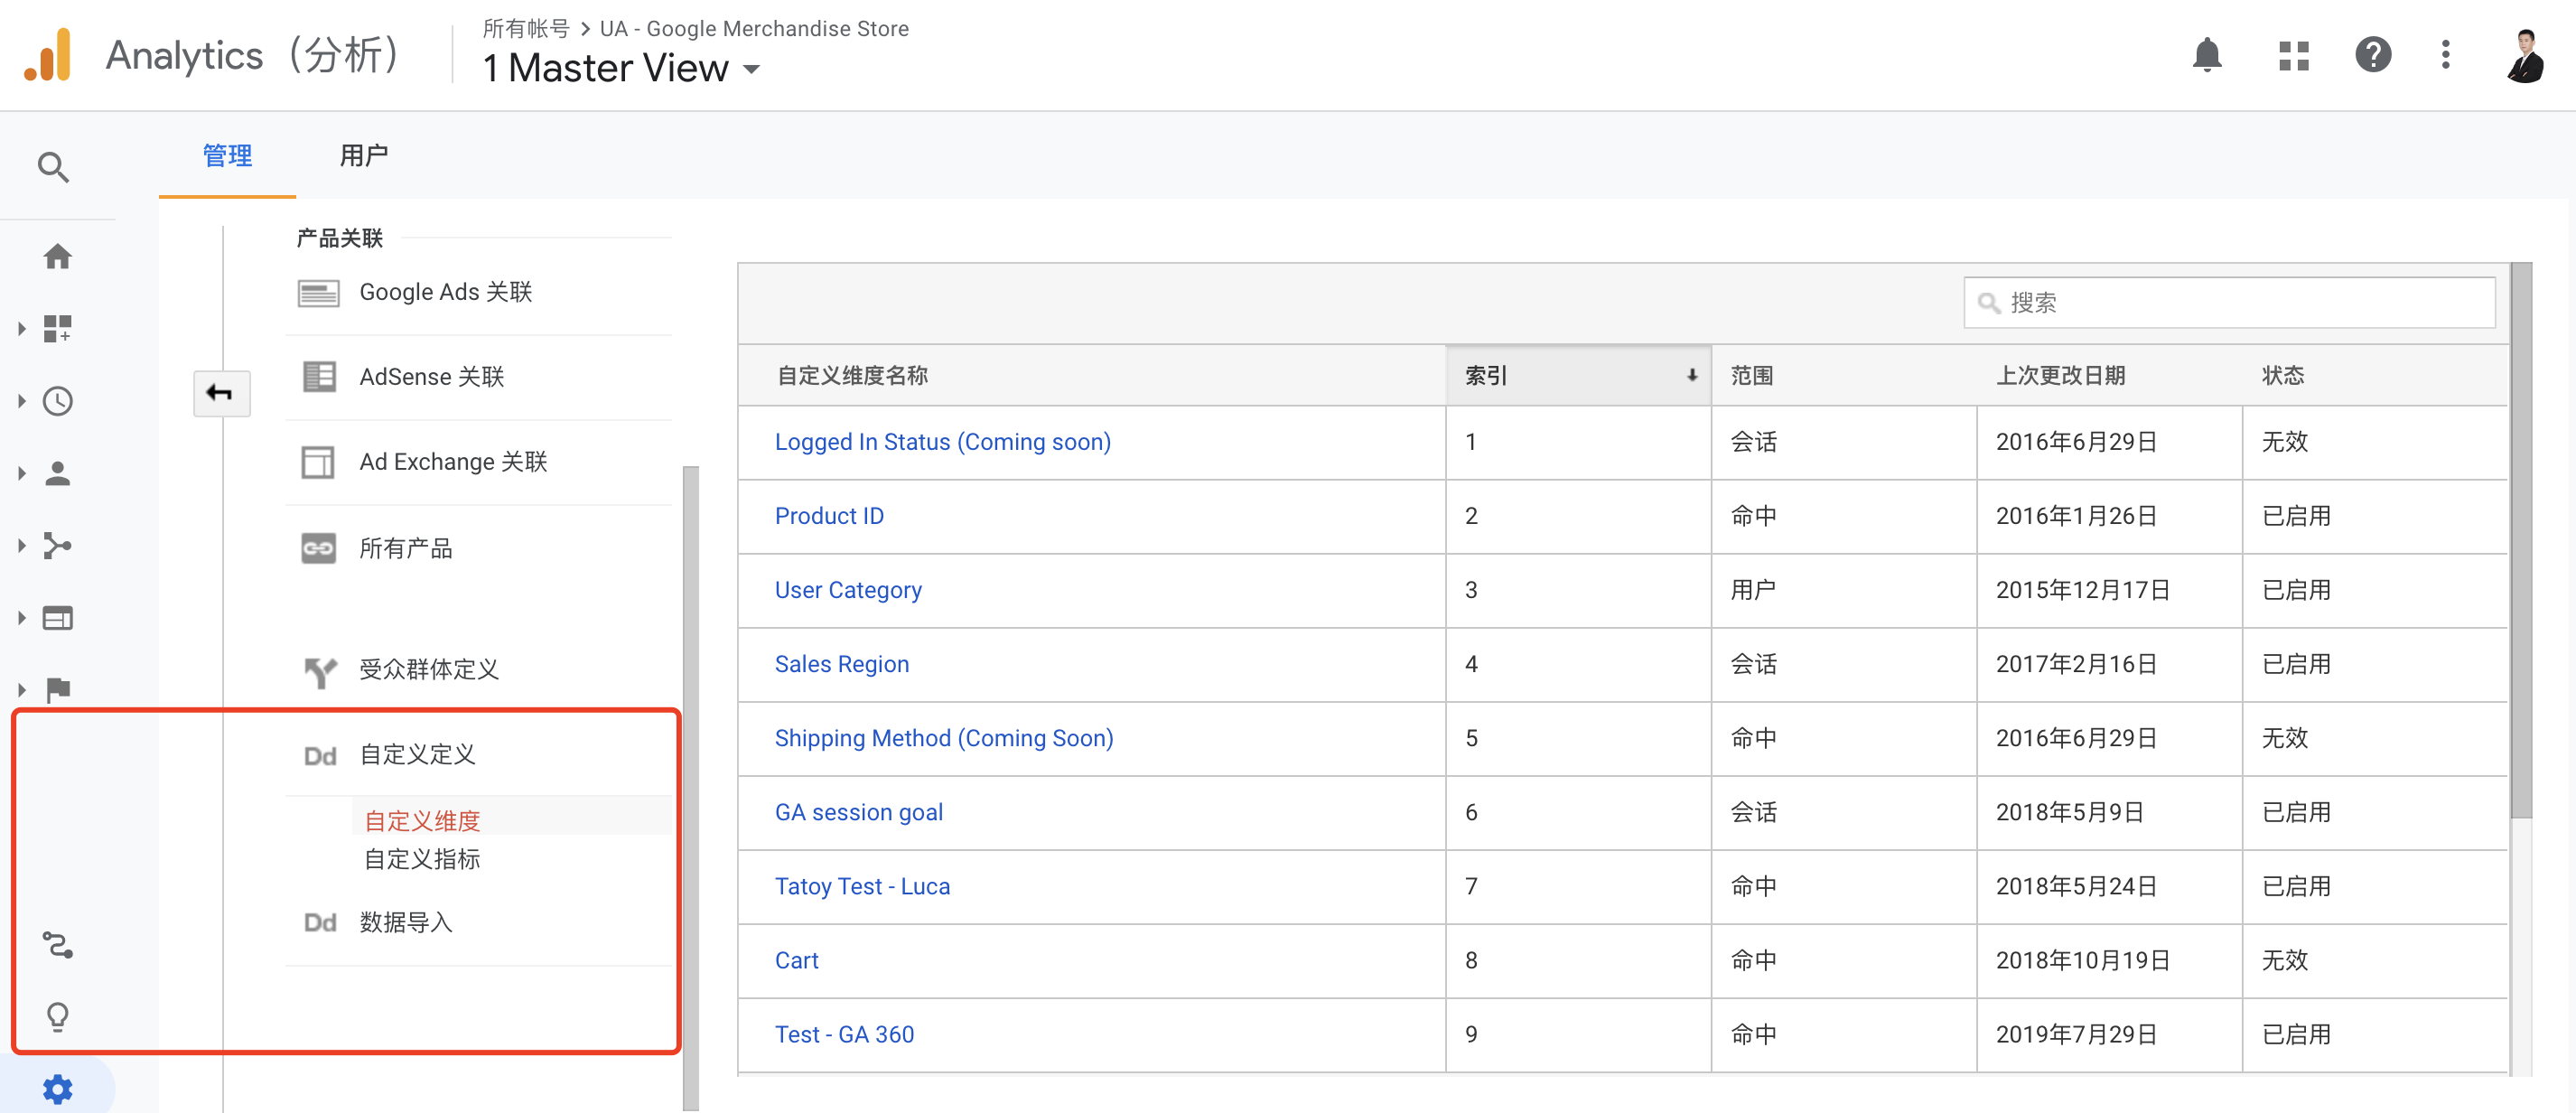Click the Dd icon beside 数据导入
Image resolution: width=2576 pixels, height=1113 pixels.
pos(320,922)
